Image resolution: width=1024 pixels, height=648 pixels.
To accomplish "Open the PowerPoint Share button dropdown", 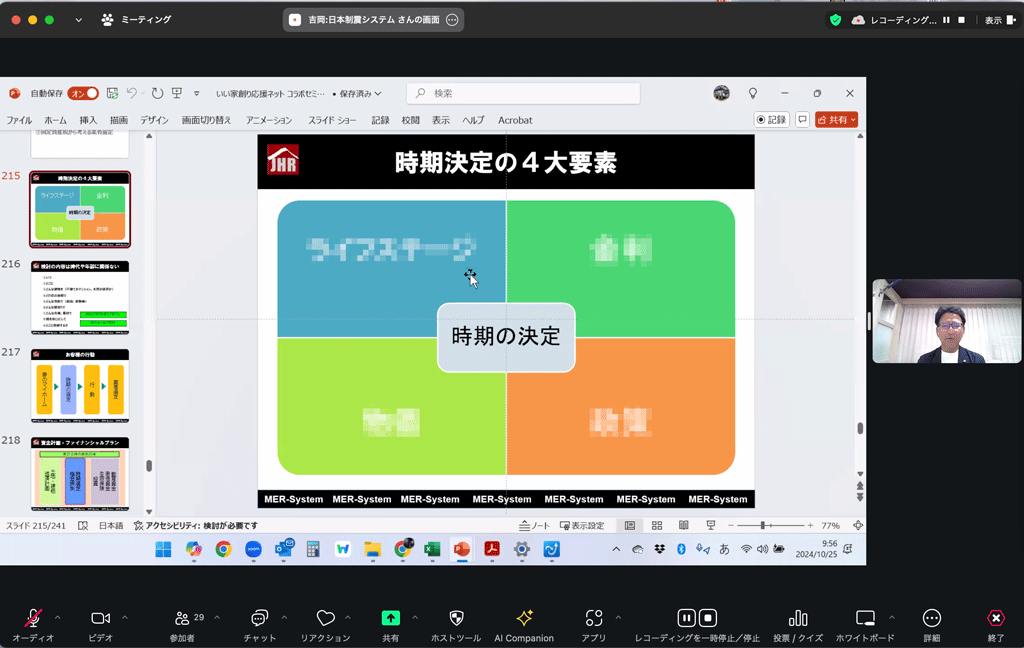I will coord(837,120).
